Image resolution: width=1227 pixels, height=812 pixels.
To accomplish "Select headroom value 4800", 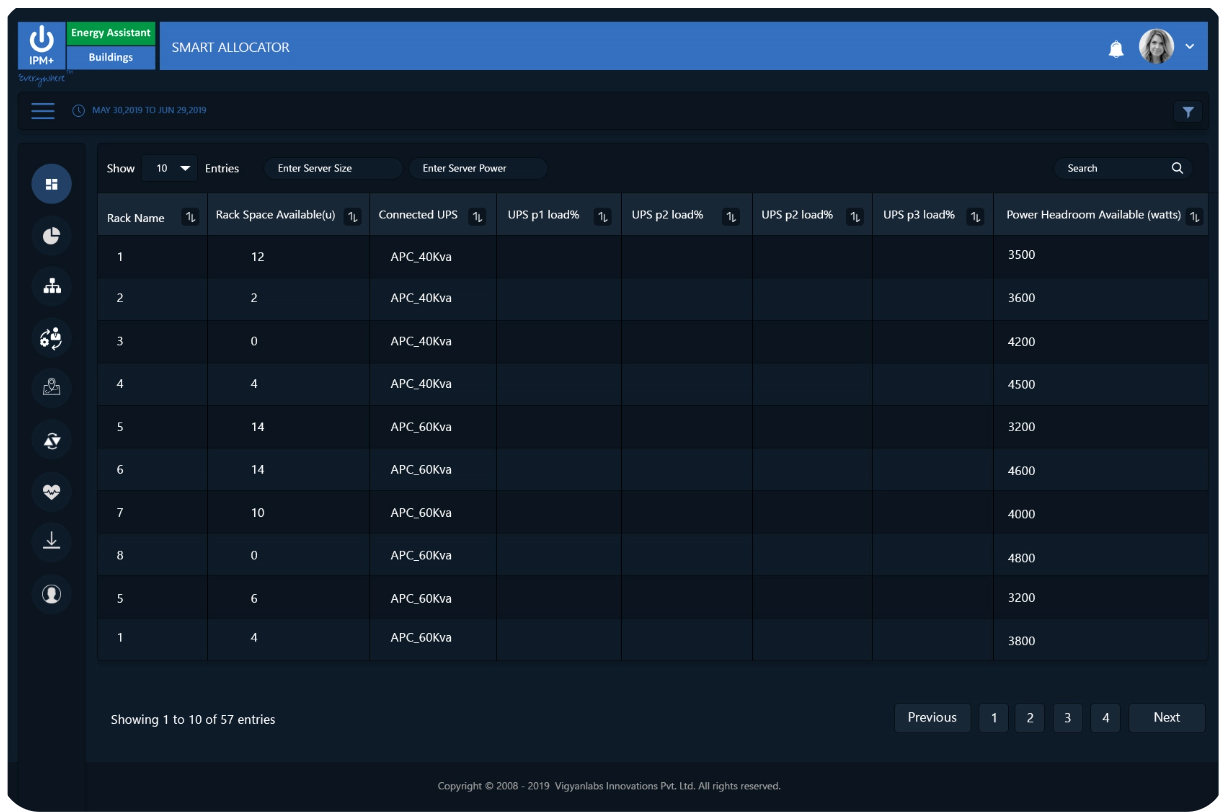I will [1021, 559].
